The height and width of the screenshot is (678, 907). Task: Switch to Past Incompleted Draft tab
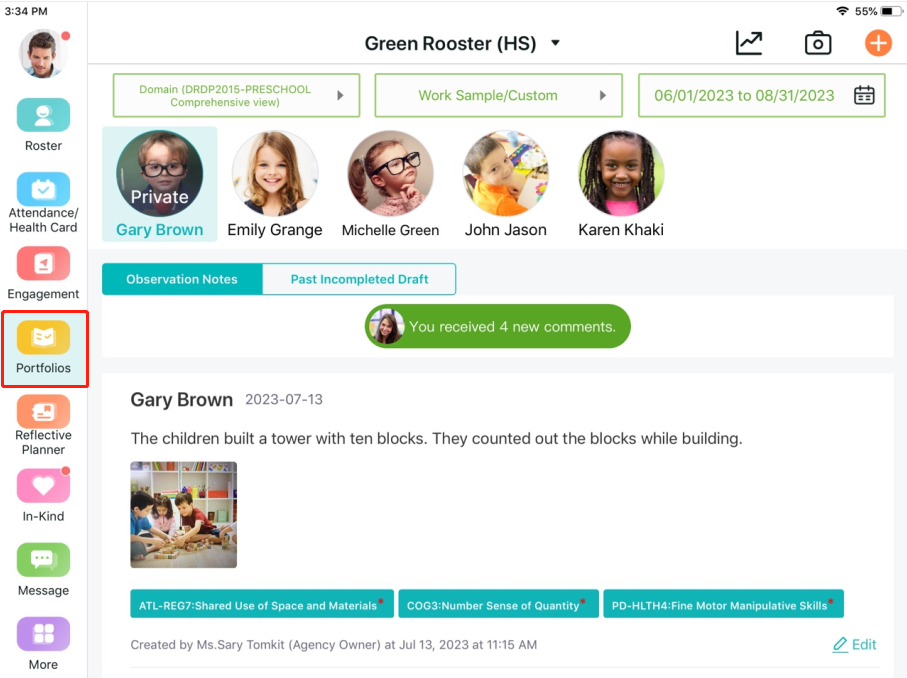359,279
